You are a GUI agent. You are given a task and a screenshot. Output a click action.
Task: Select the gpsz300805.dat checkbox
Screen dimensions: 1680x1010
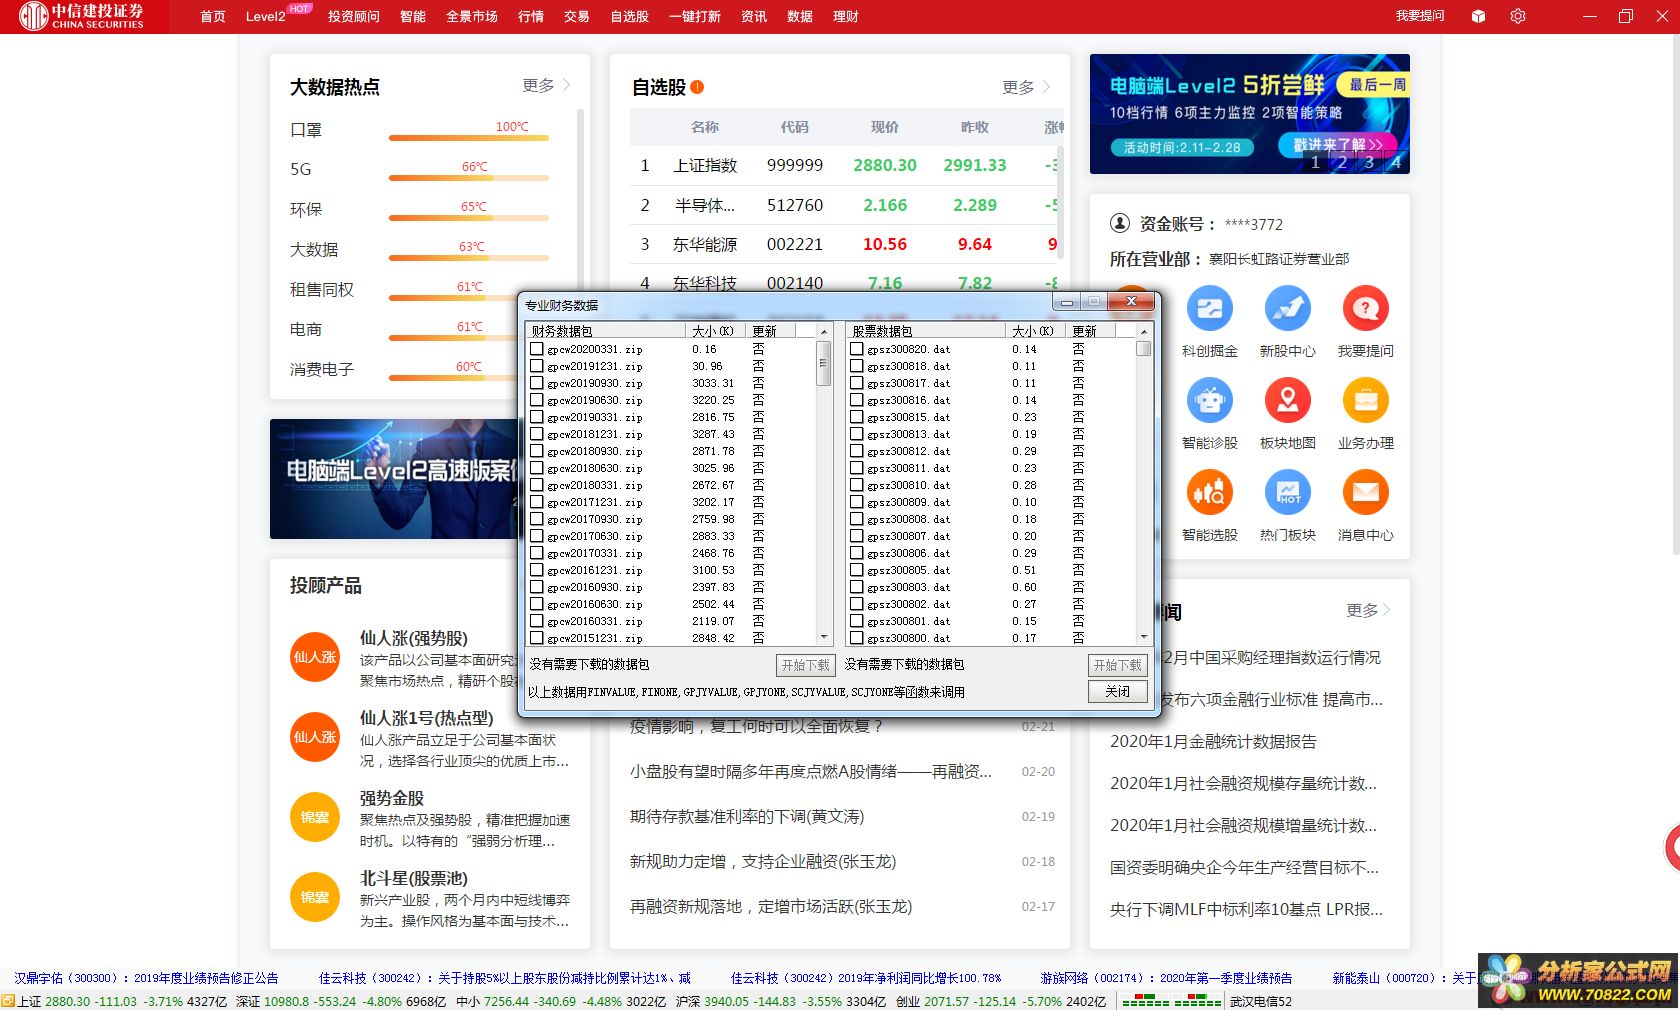857,570
